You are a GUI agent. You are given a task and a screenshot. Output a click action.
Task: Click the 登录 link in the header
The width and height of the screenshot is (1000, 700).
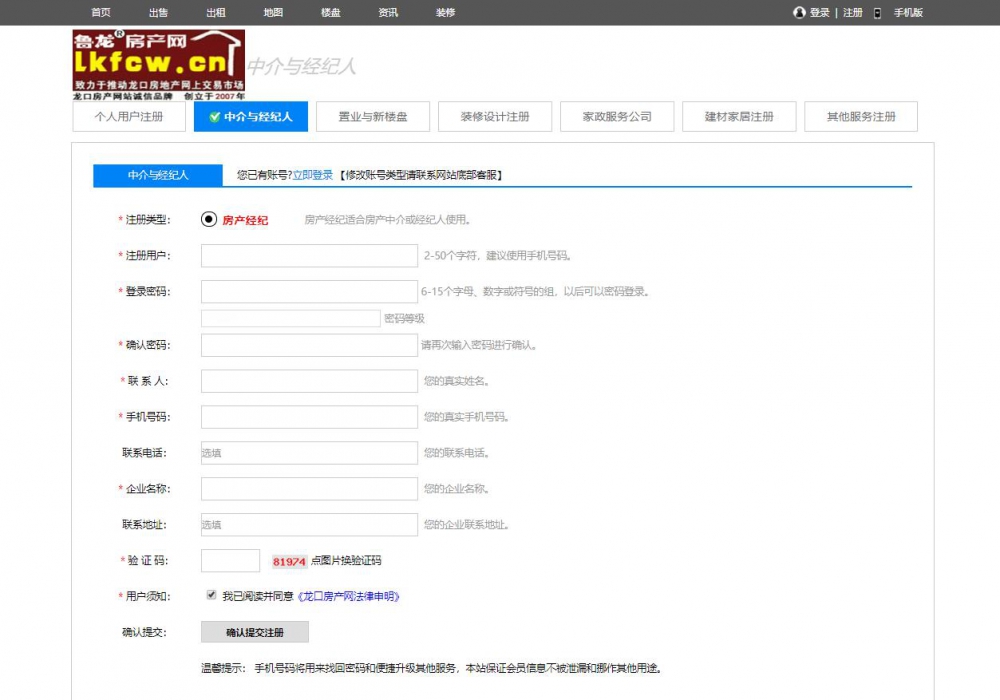pyautogui.click(x=820, y=13)
